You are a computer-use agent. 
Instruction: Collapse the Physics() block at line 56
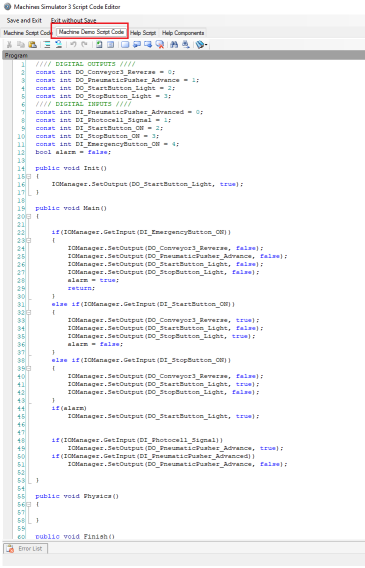pos(29,504)
